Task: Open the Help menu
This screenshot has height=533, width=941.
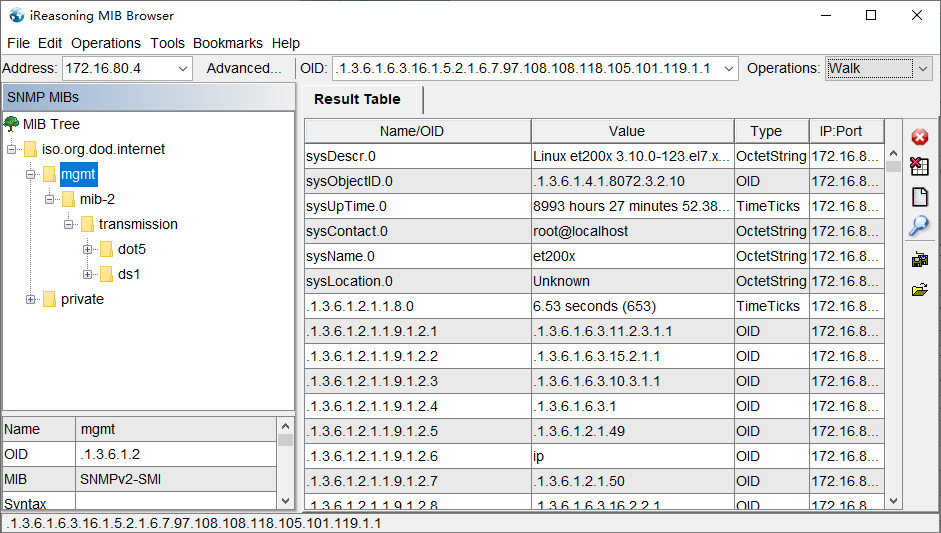Action: [x=286, y=43]
